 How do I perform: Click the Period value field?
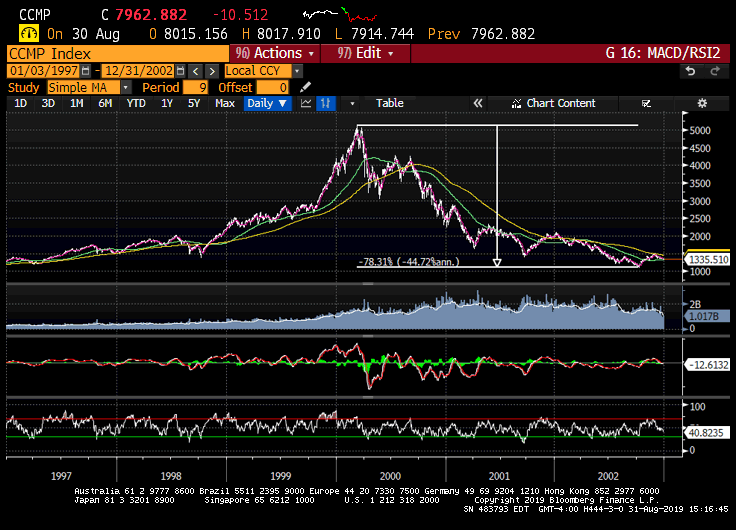pyautogui.click(x=195, y=87)
